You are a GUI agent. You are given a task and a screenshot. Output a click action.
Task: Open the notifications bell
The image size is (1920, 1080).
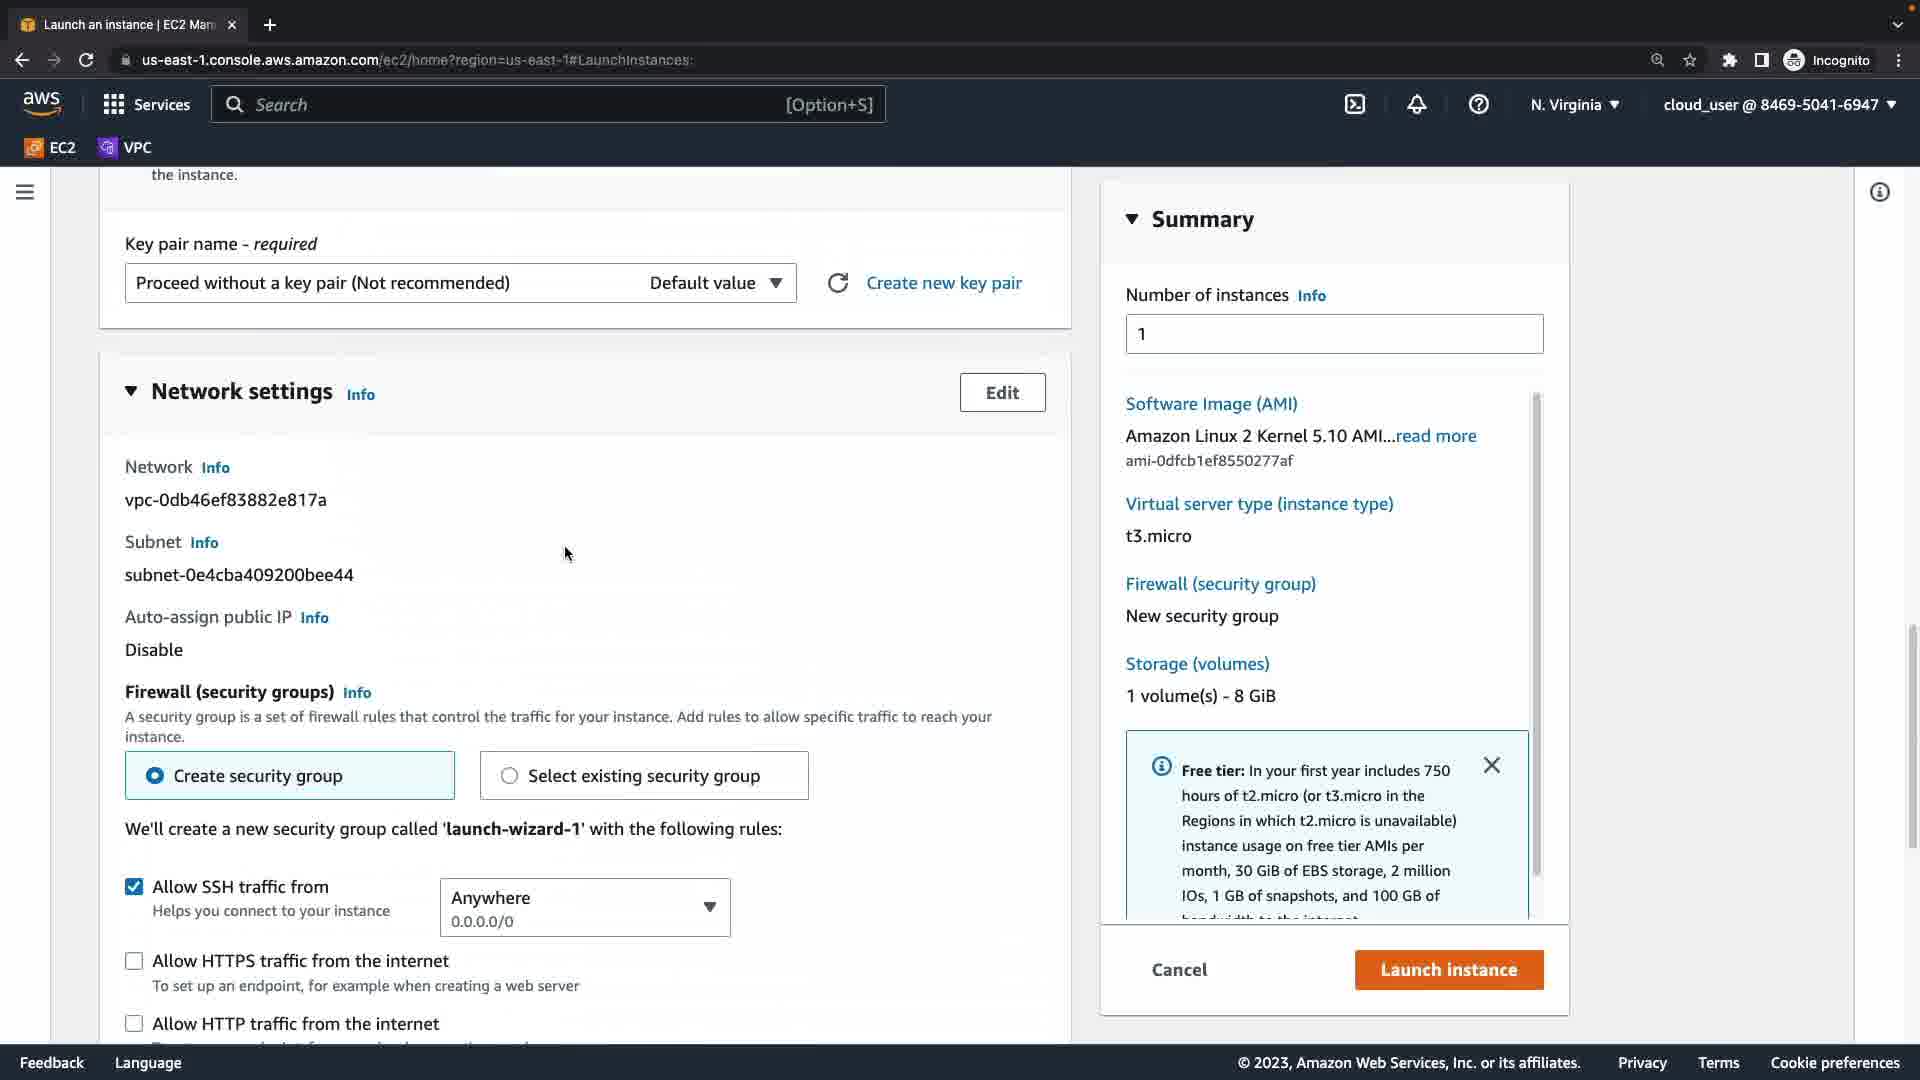[1417, 104]
